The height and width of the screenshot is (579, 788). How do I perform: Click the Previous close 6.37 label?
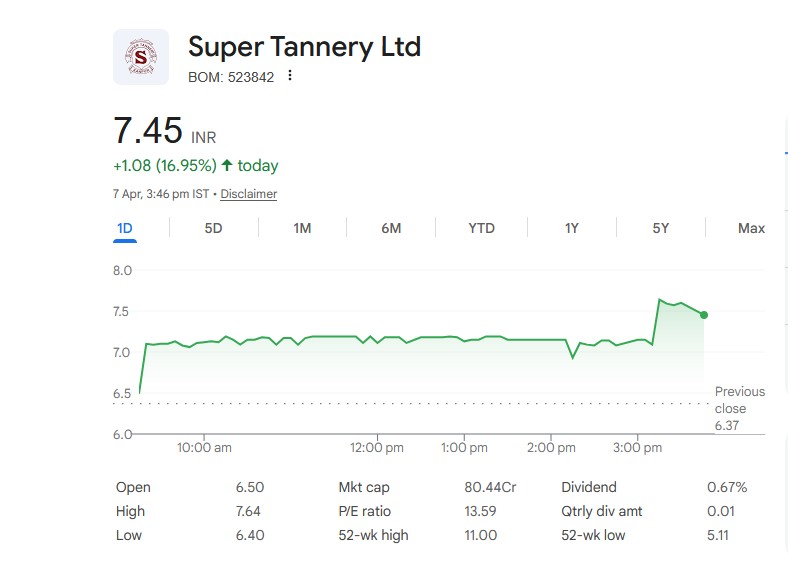739,408
